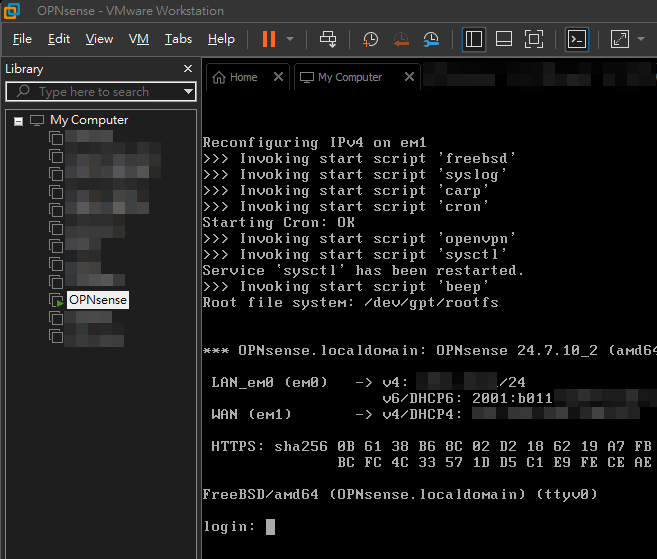Image resolution: width=657 pixels, height=559 pixels.
Task: Open the Edit menu
Action: point(59,39)
